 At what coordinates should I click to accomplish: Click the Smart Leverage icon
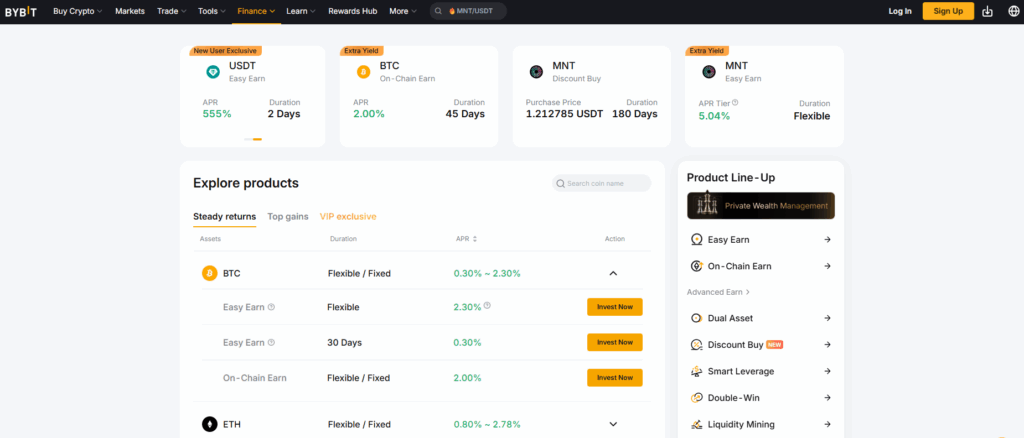(697, 371)
